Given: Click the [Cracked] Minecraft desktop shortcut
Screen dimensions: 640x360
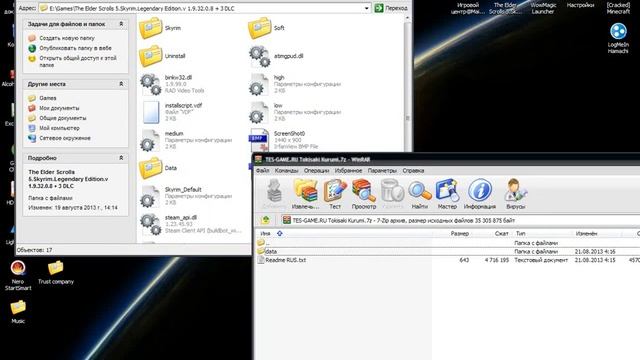Looking at the screenshot, I should [618, 8].
